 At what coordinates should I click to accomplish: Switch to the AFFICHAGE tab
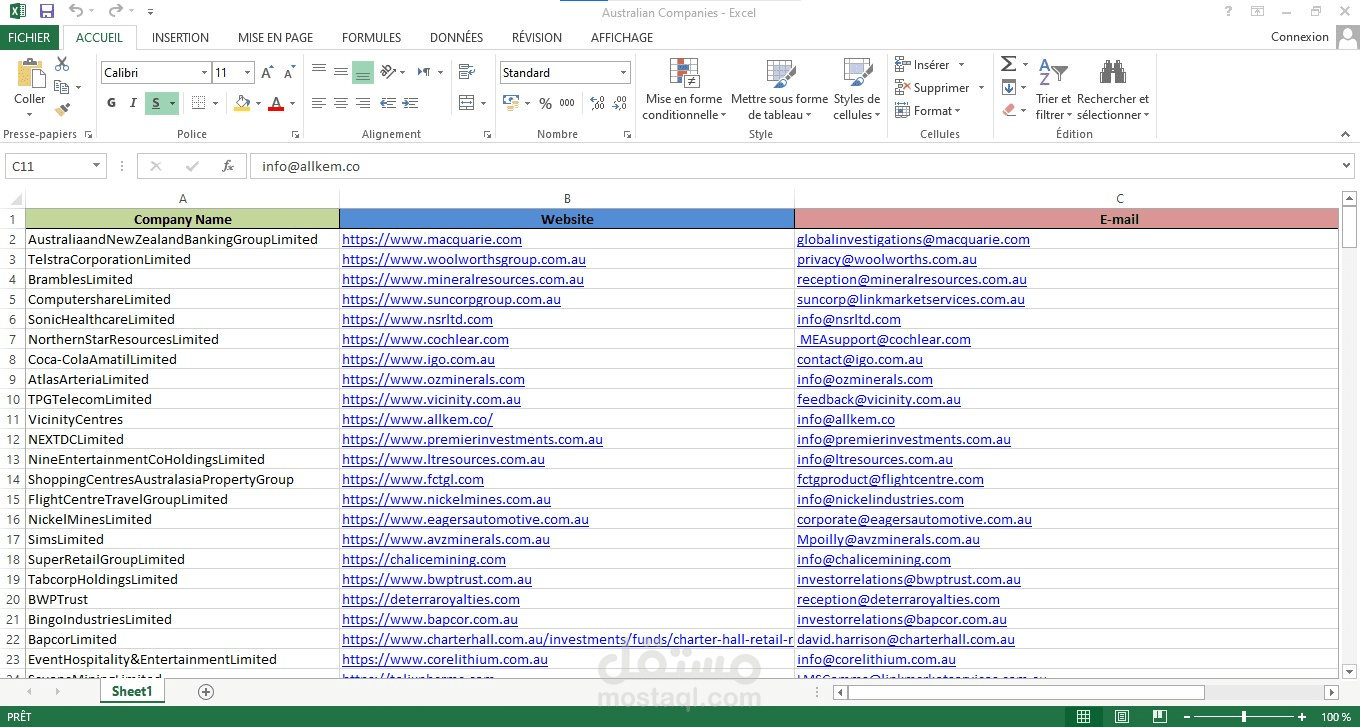tap(621, 37)
